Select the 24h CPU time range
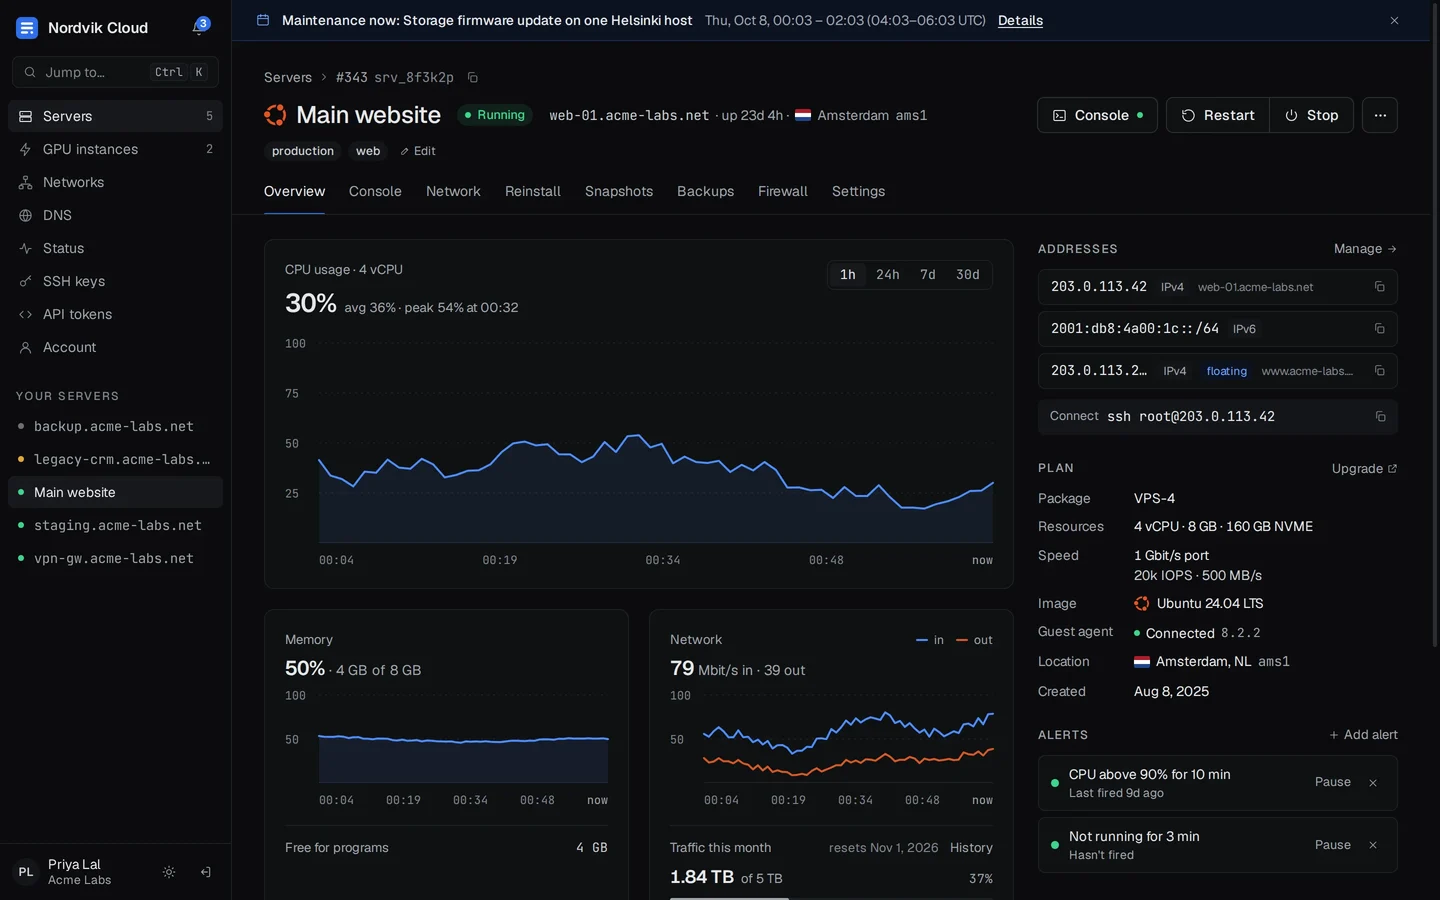The width and height of the screenshot is (1440, 900). (888, 275)
